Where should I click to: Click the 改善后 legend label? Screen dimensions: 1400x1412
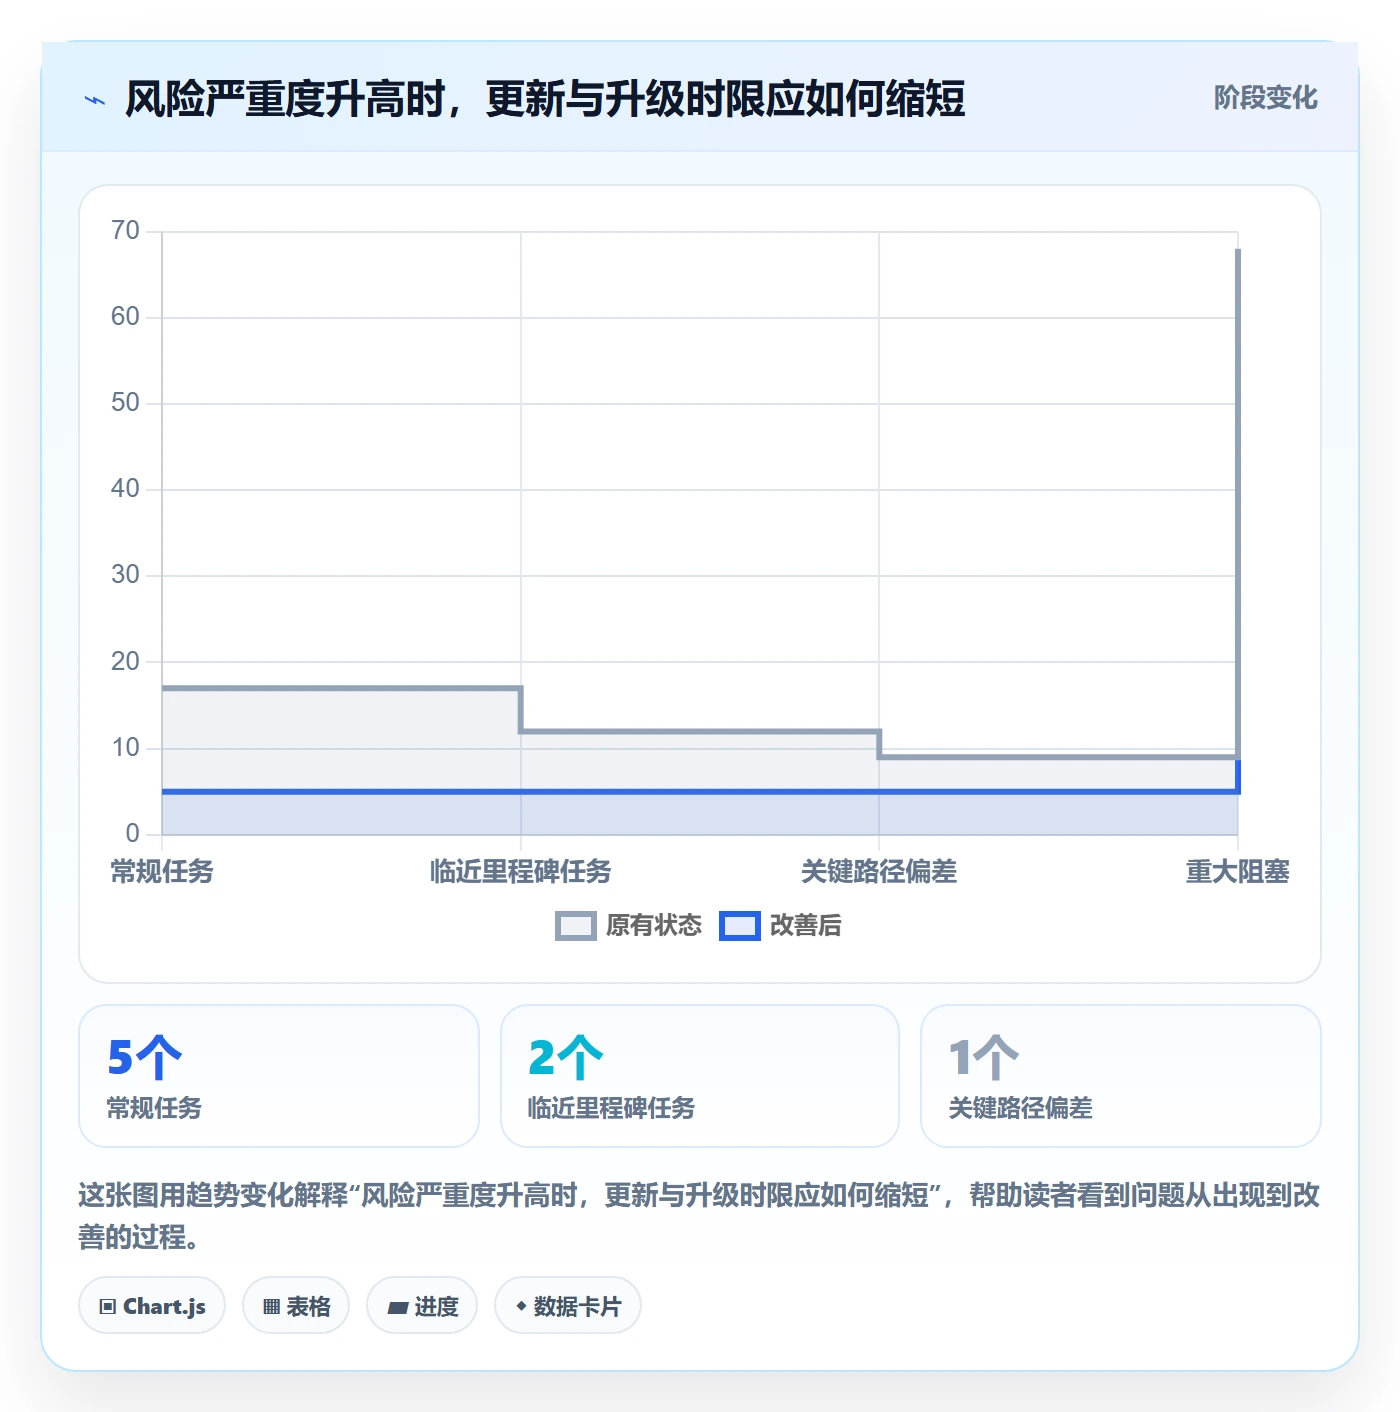point(805,926)
